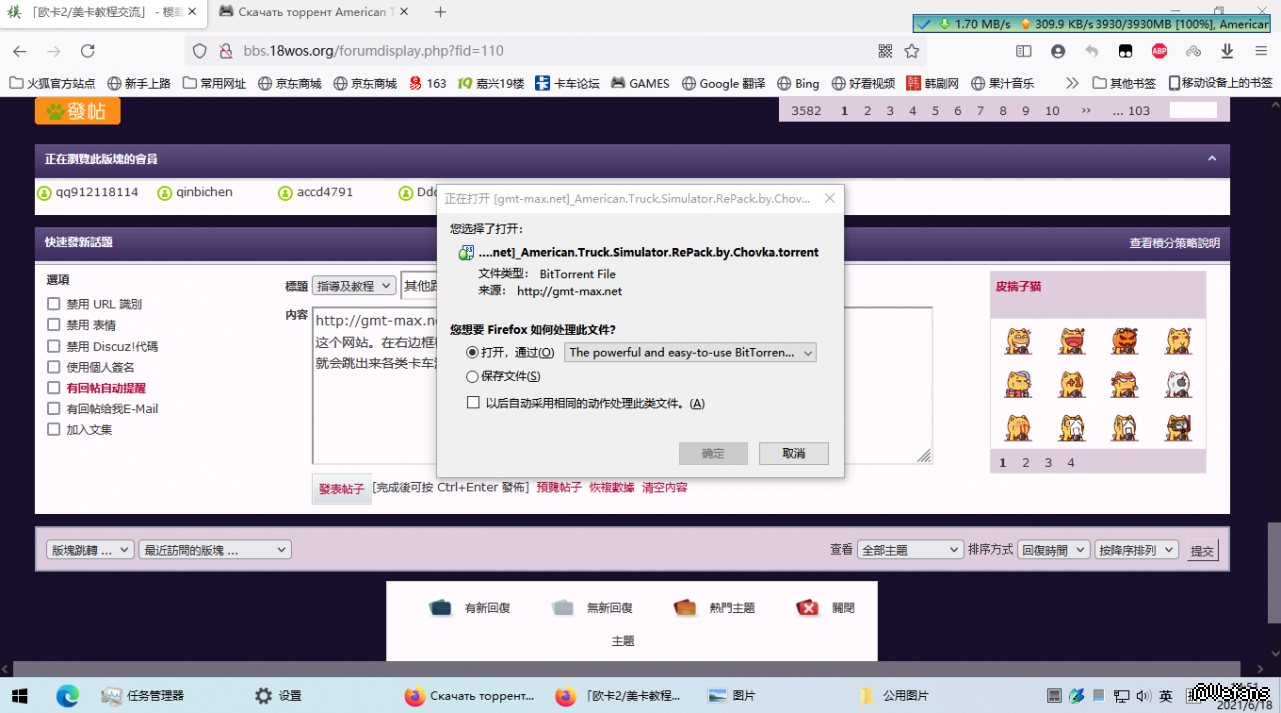Open Microsoft Edge from the taskbar
Viewport: 1281px width, 713px height.
point(68,696)
